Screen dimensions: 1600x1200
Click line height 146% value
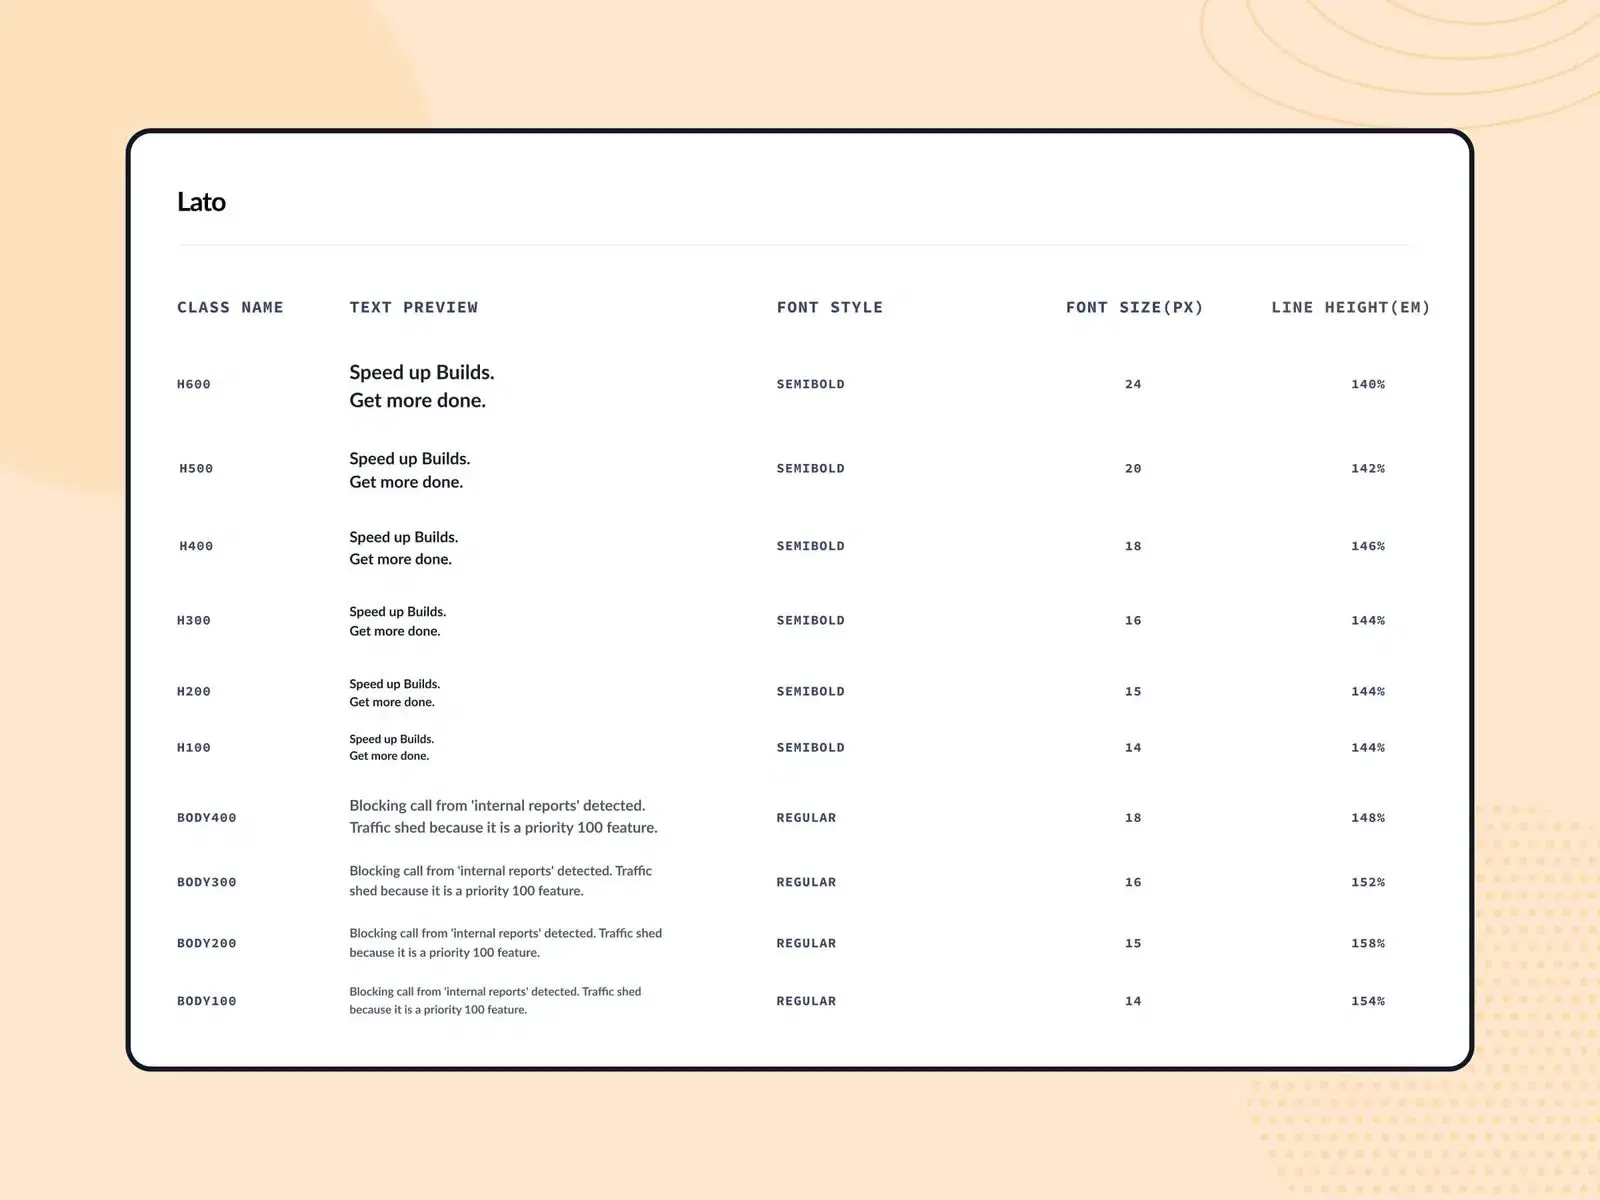(1368, 546)
